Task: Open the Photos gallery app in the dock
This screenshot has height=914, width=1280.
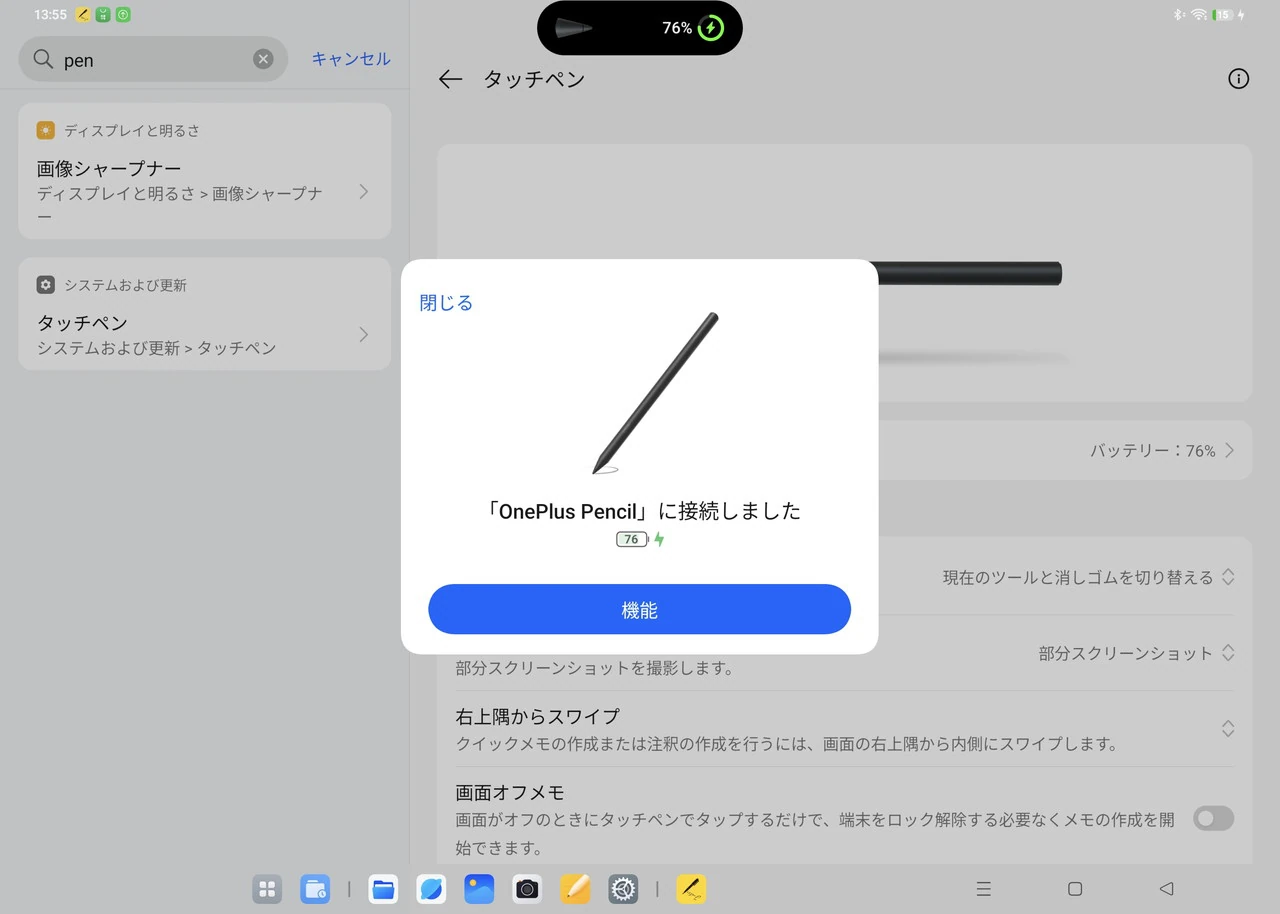Action: tap(479, 889)
